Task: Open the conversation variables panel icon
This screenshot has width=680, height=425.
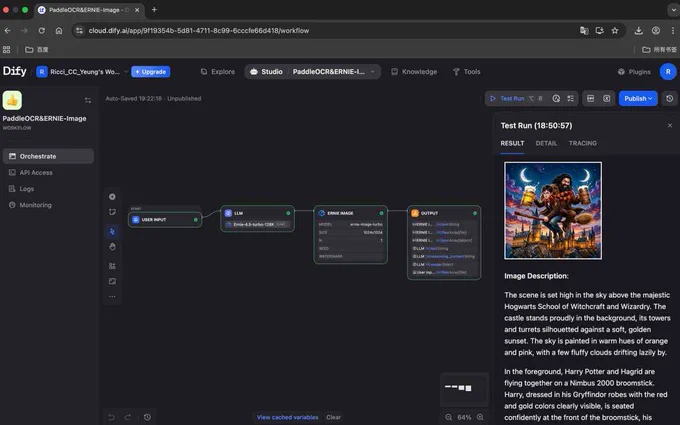Action: (607, 98)
